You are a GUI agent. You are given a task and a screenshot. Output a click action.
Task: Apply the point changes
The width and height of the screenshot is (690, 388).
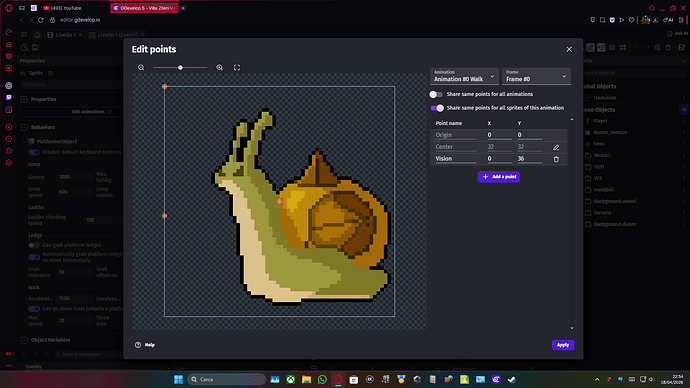tap(563, 345)
